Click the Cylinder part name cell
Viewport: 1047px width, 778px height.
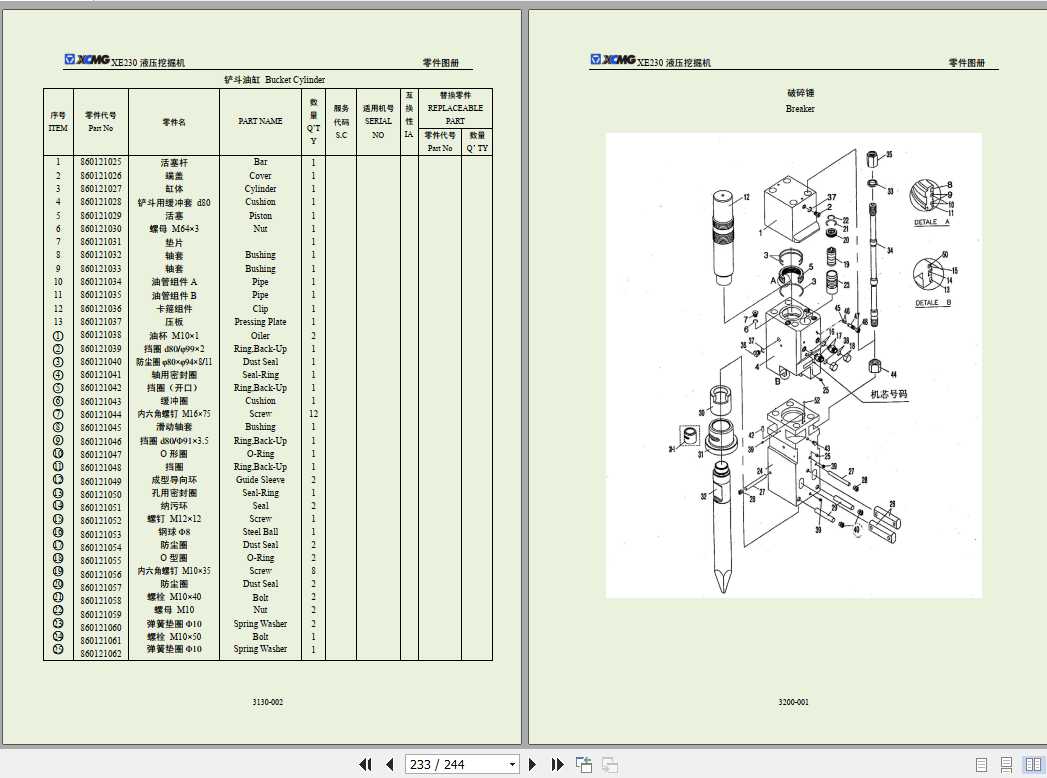[x=260, y=189]
